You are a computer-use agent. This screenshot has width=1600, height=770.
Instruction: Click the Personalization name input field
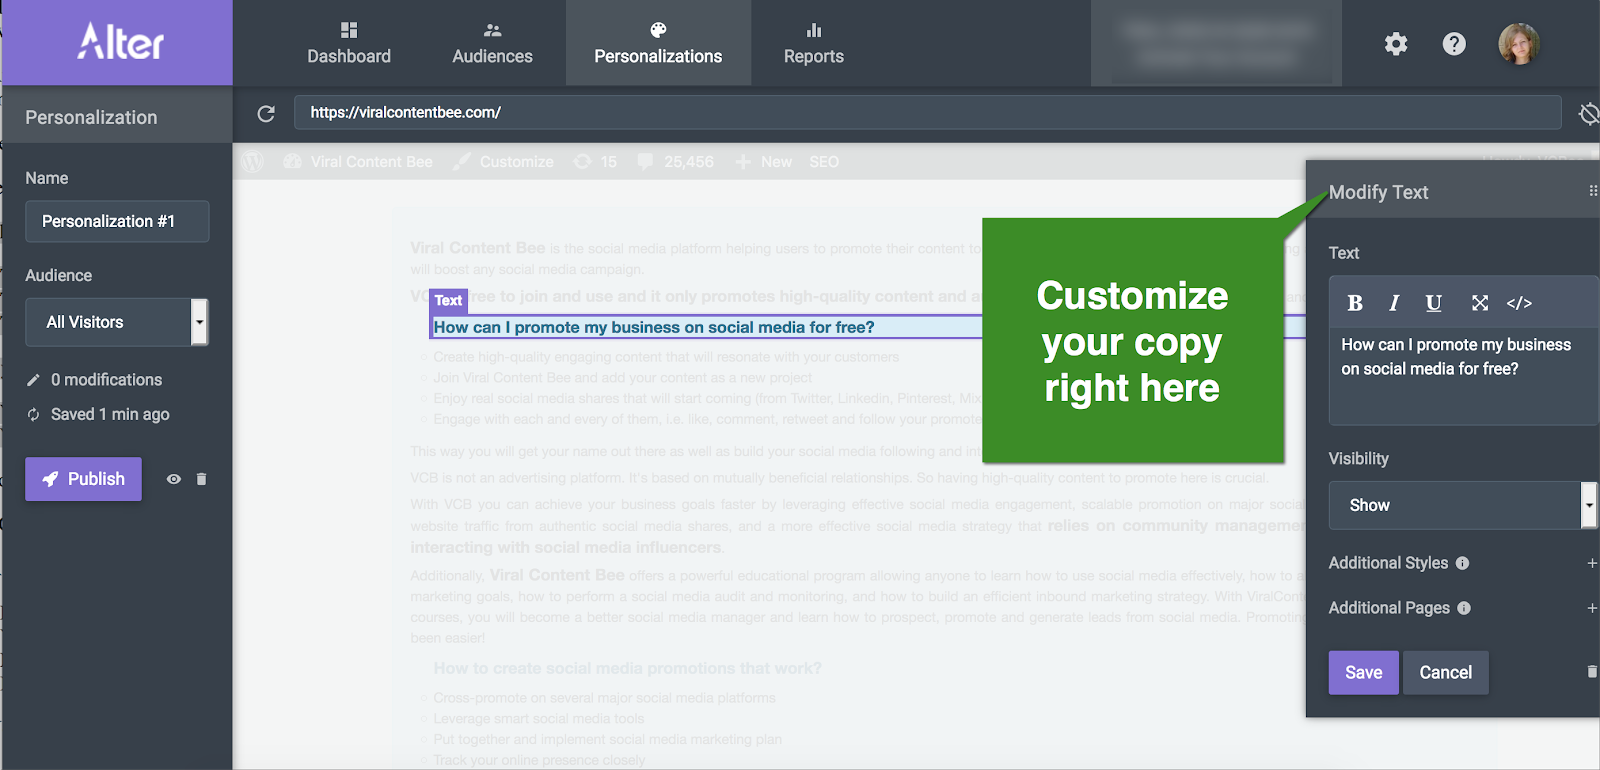click(117, 221)
